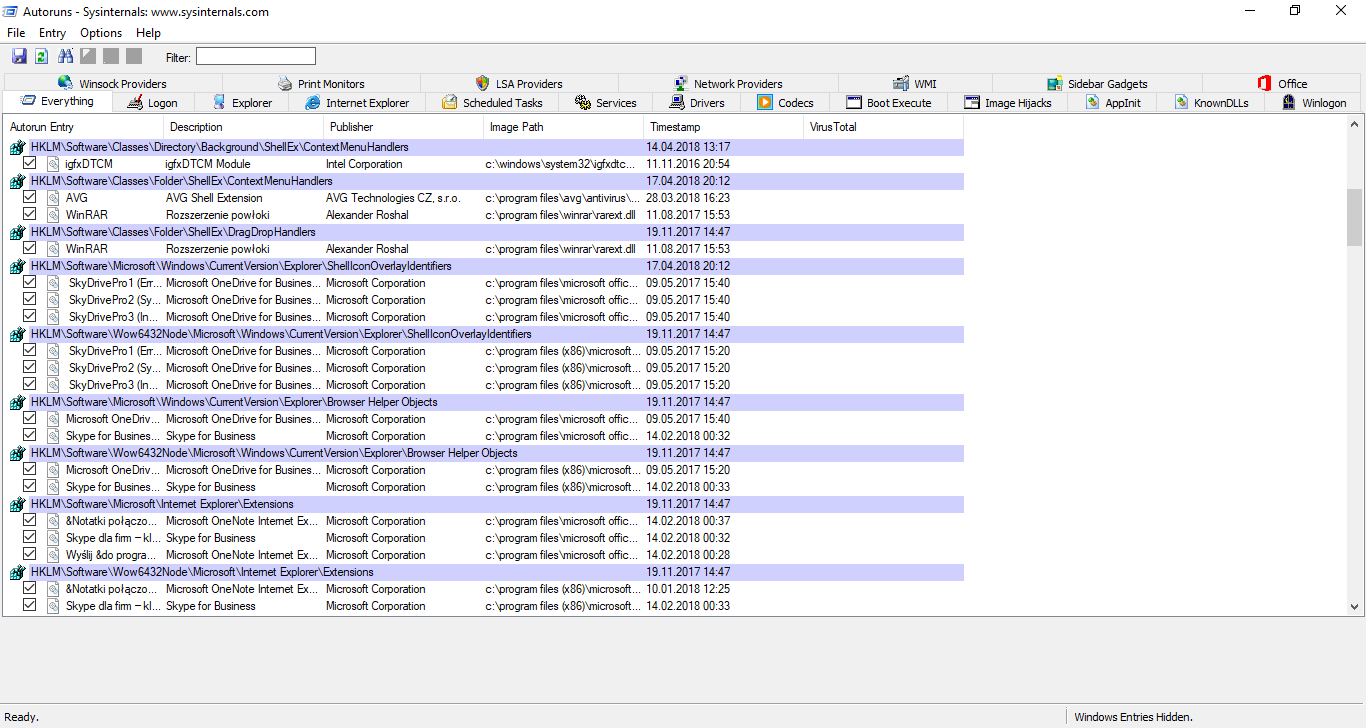Click registry icon of Folder\ShellEx\DragDropHandlers key

point(18,232)
